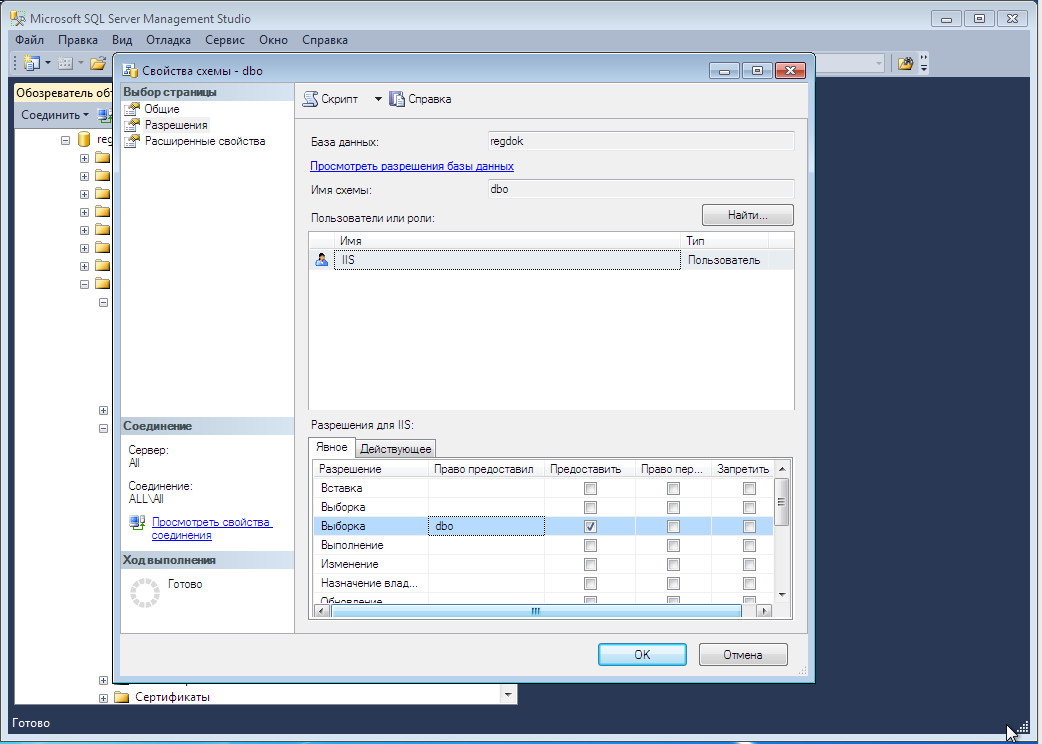Click the Разрешения page icon
Viewport: 1042px width, 744px height.
132,125
